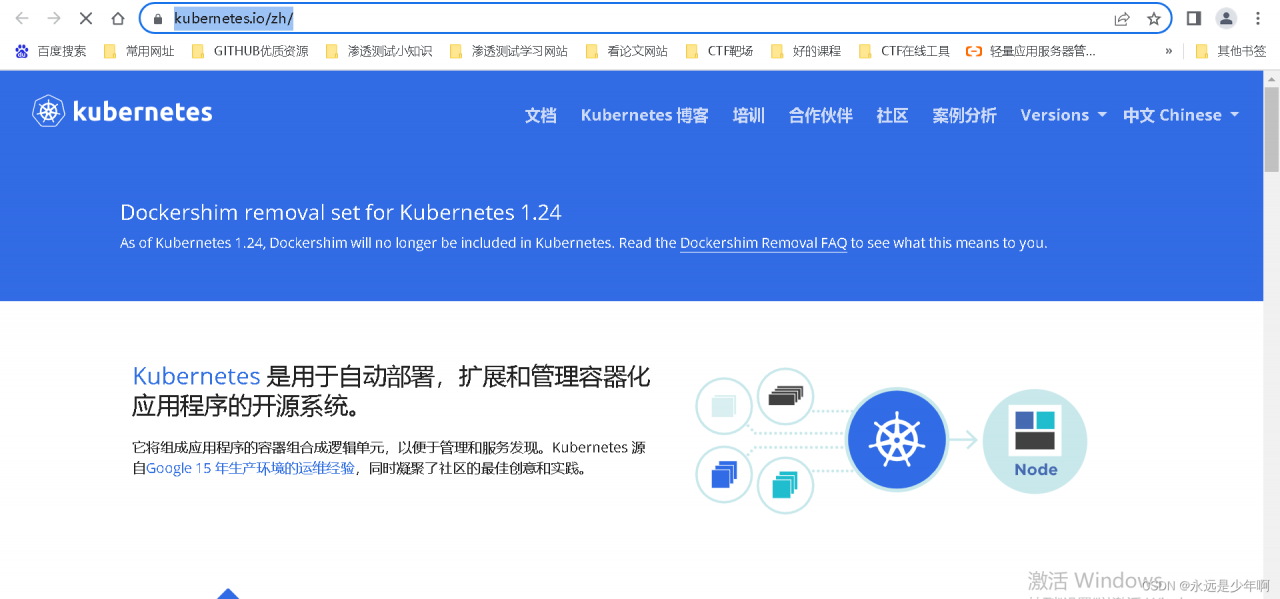Open the 百度搜索 bookmark
Screen dimensions: 1280x599
tap(51, 51)
